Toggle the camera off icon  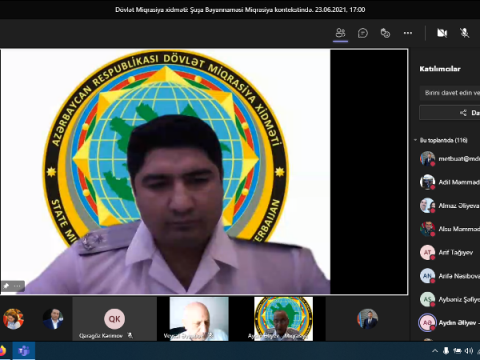click(442, 33)
